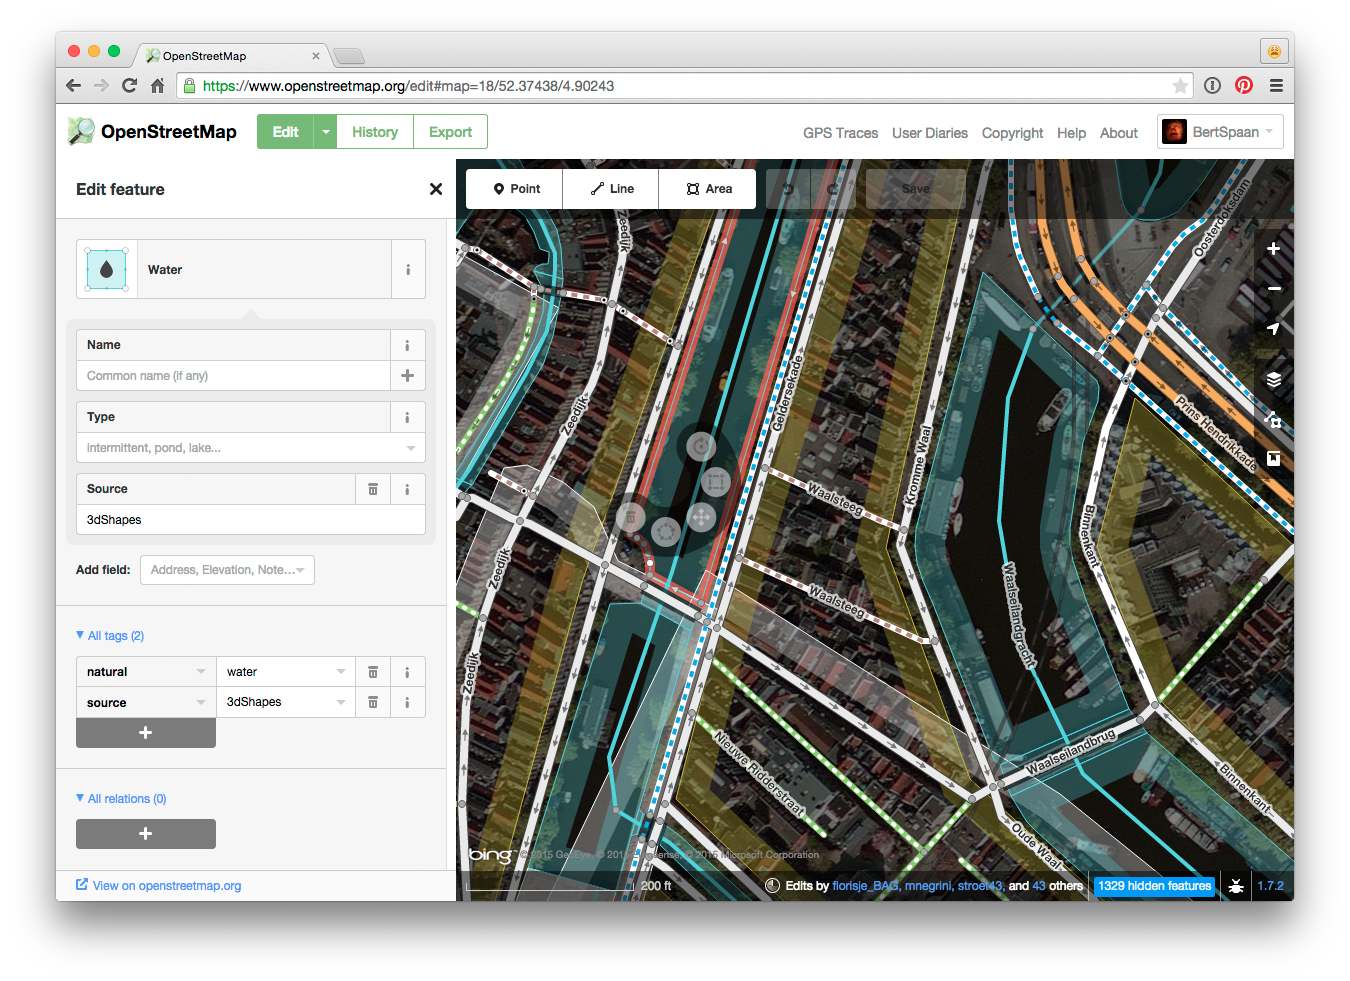
Task: Open the Pinterest extension icon
Action: [x=1244, y=86]
